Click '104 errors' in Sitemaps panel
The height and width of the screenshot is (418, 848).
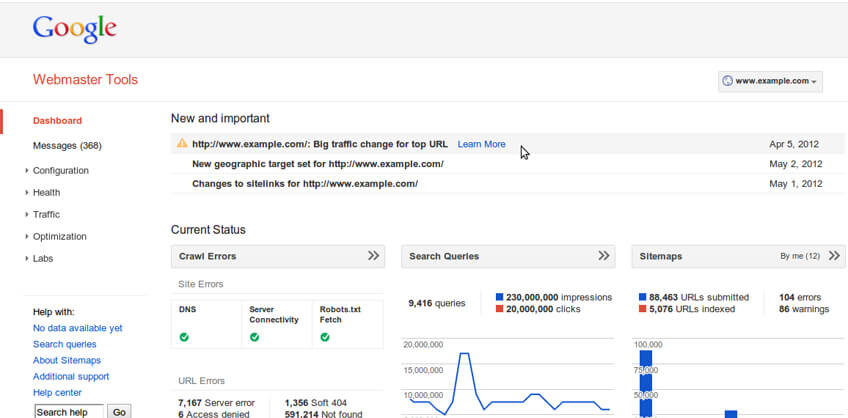coord(800,297)
